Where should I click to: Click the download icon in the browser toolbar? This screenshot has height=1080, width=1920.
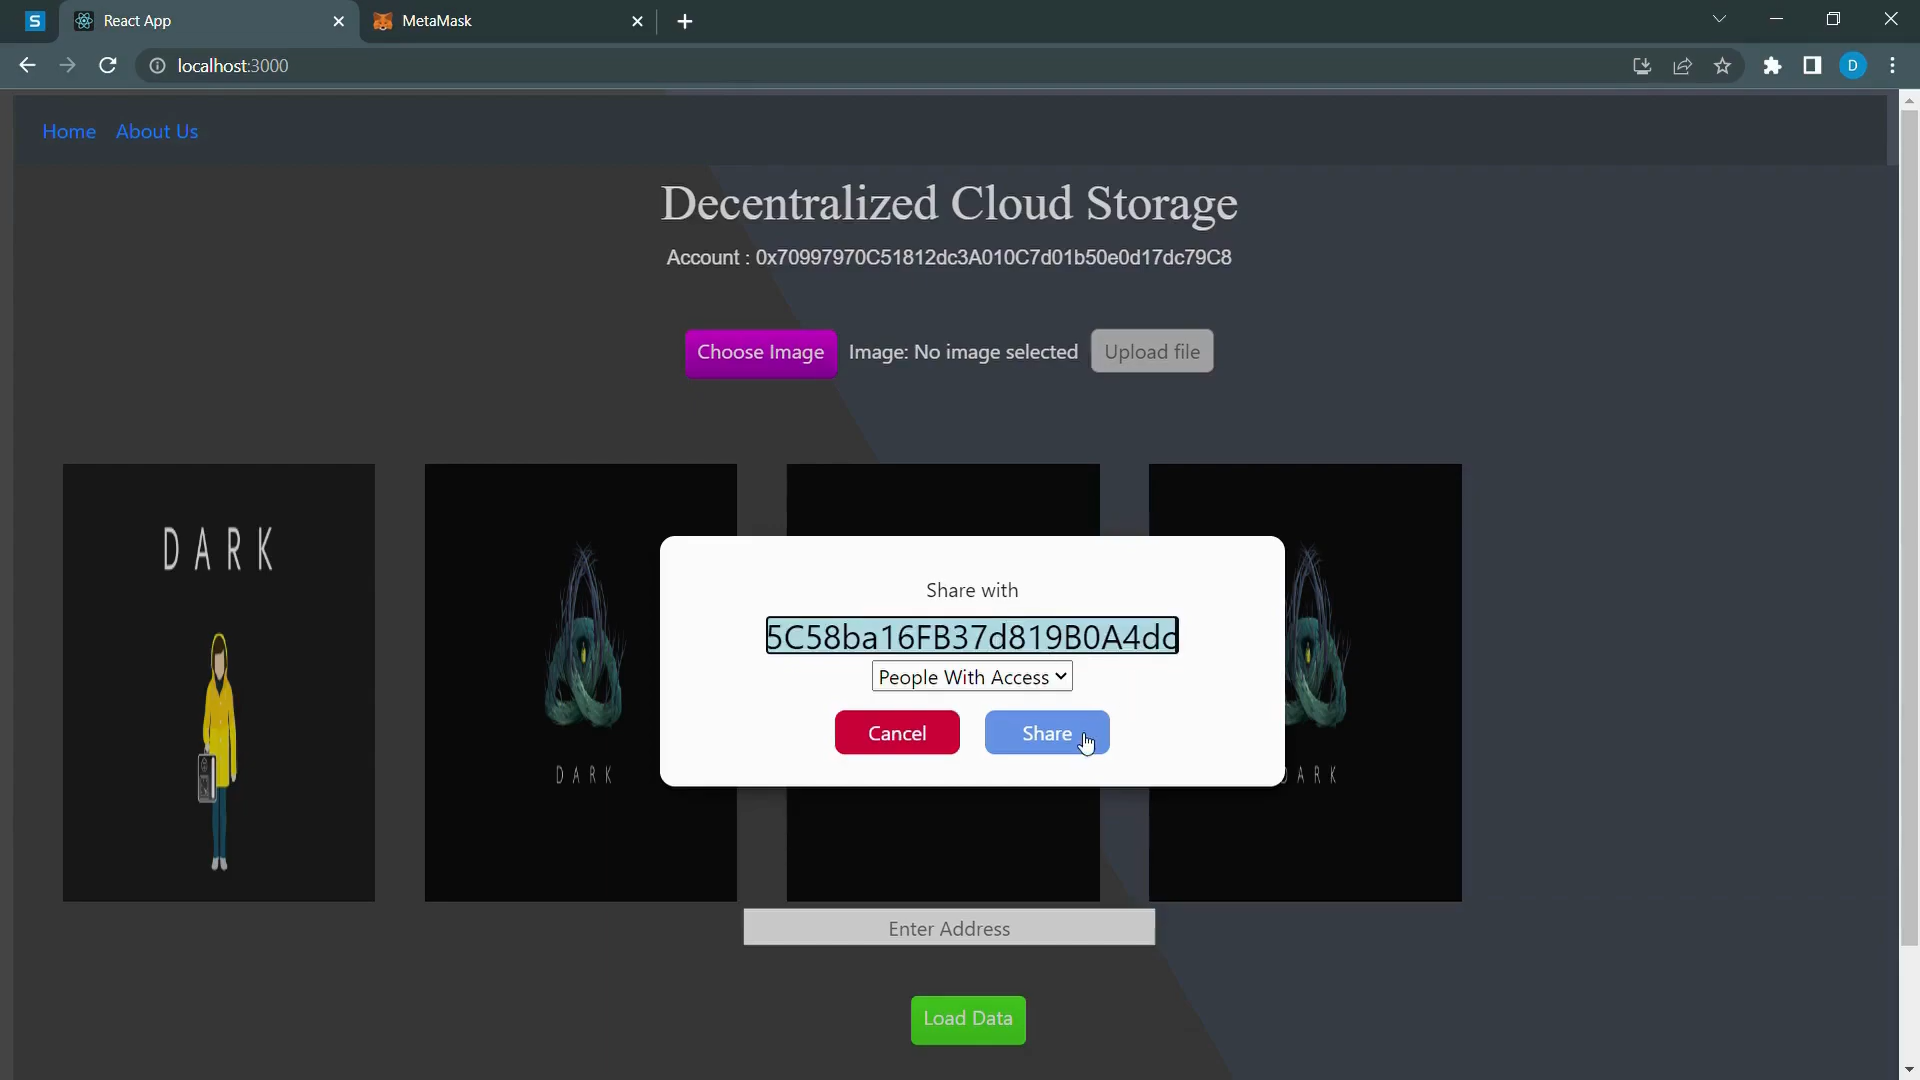point(1641,65)
